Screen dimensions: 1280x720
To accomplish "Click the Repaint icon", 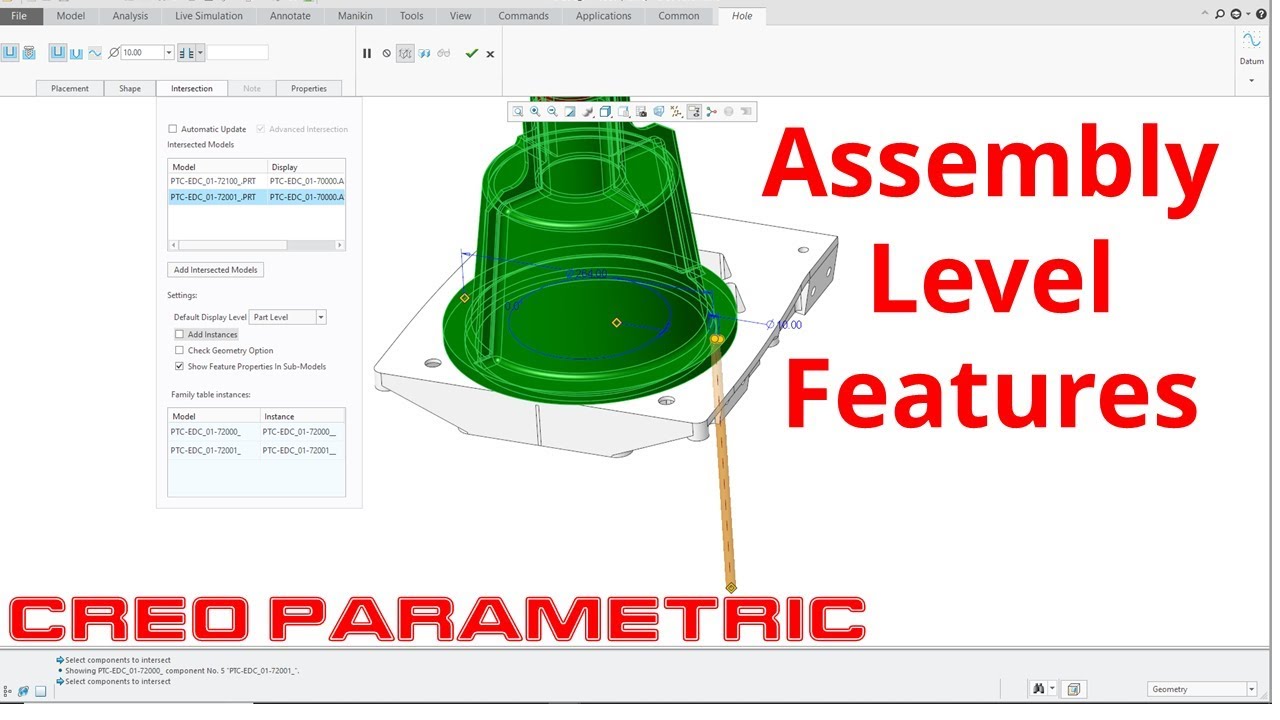I will [570, 111].
